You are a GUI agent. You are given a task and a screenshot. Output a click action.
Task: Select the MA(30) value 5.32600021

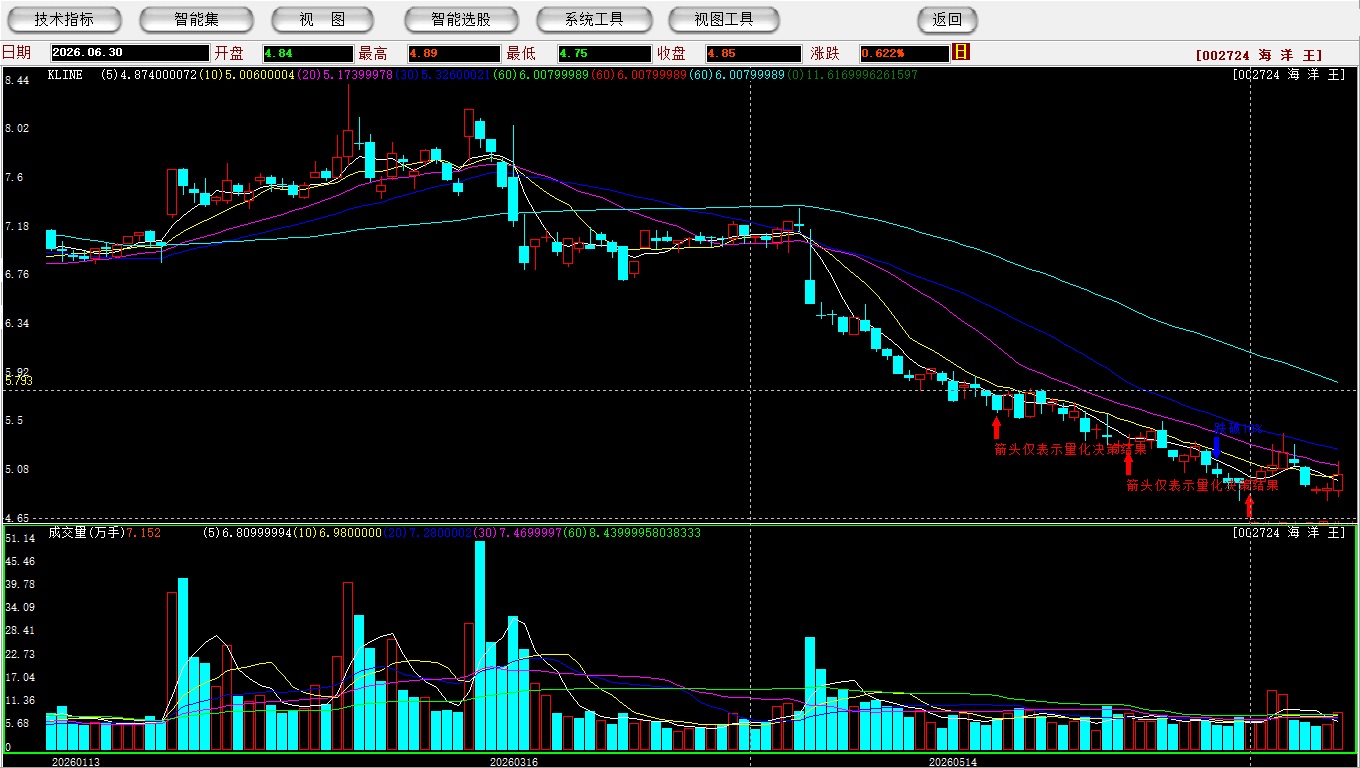(458, 75)
